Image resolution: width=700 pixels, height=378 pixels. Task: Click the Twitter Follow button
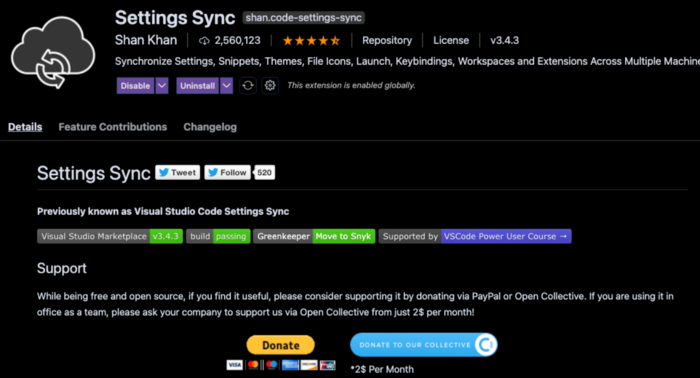(227, 172)
